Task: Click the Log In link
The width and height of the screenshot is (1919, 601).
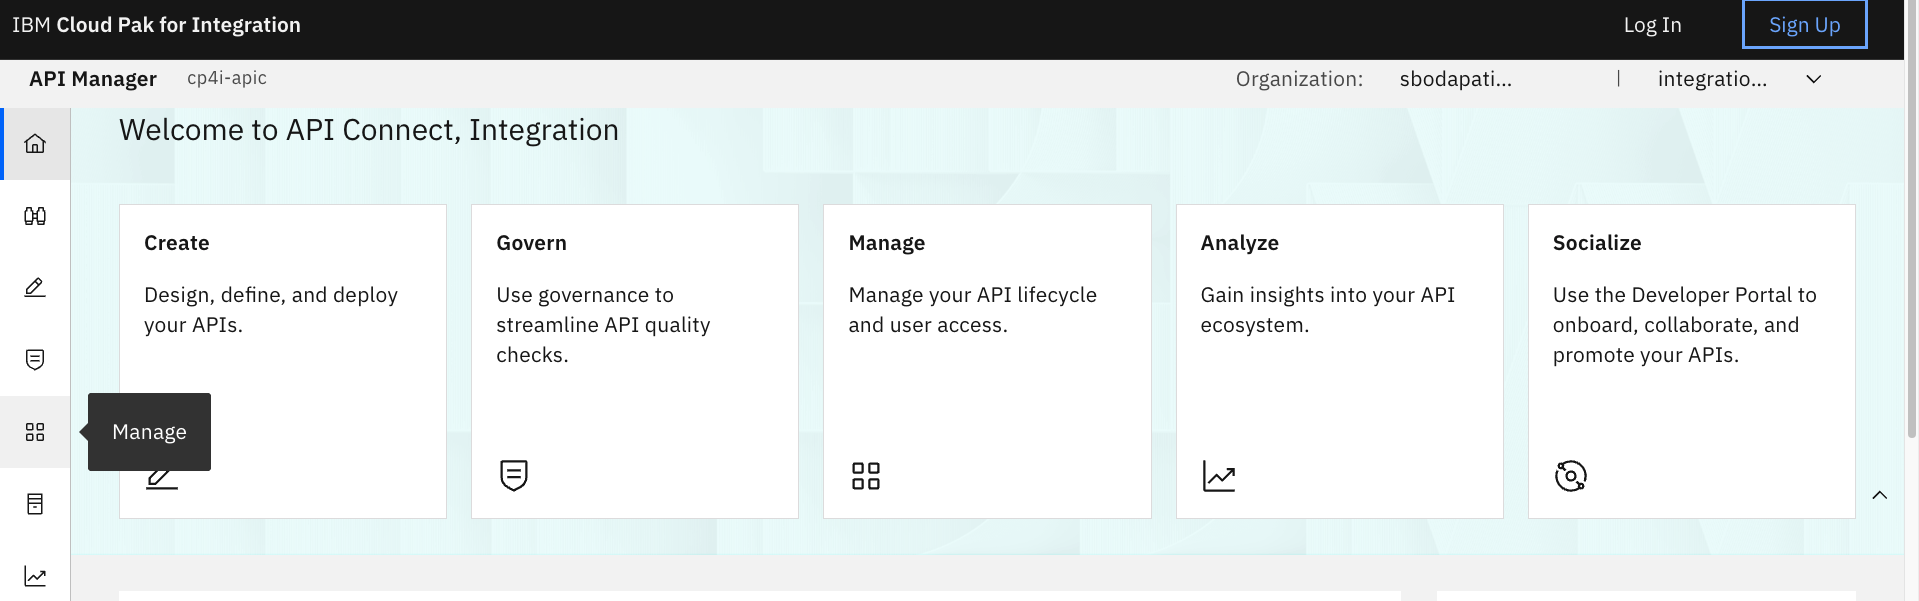Action: click(x=1652, y=25)
